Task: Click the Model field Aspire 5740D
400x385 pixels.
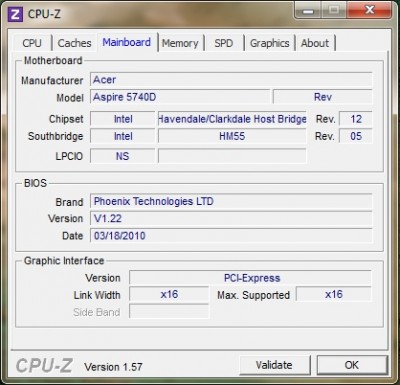Action: (180, 97)
